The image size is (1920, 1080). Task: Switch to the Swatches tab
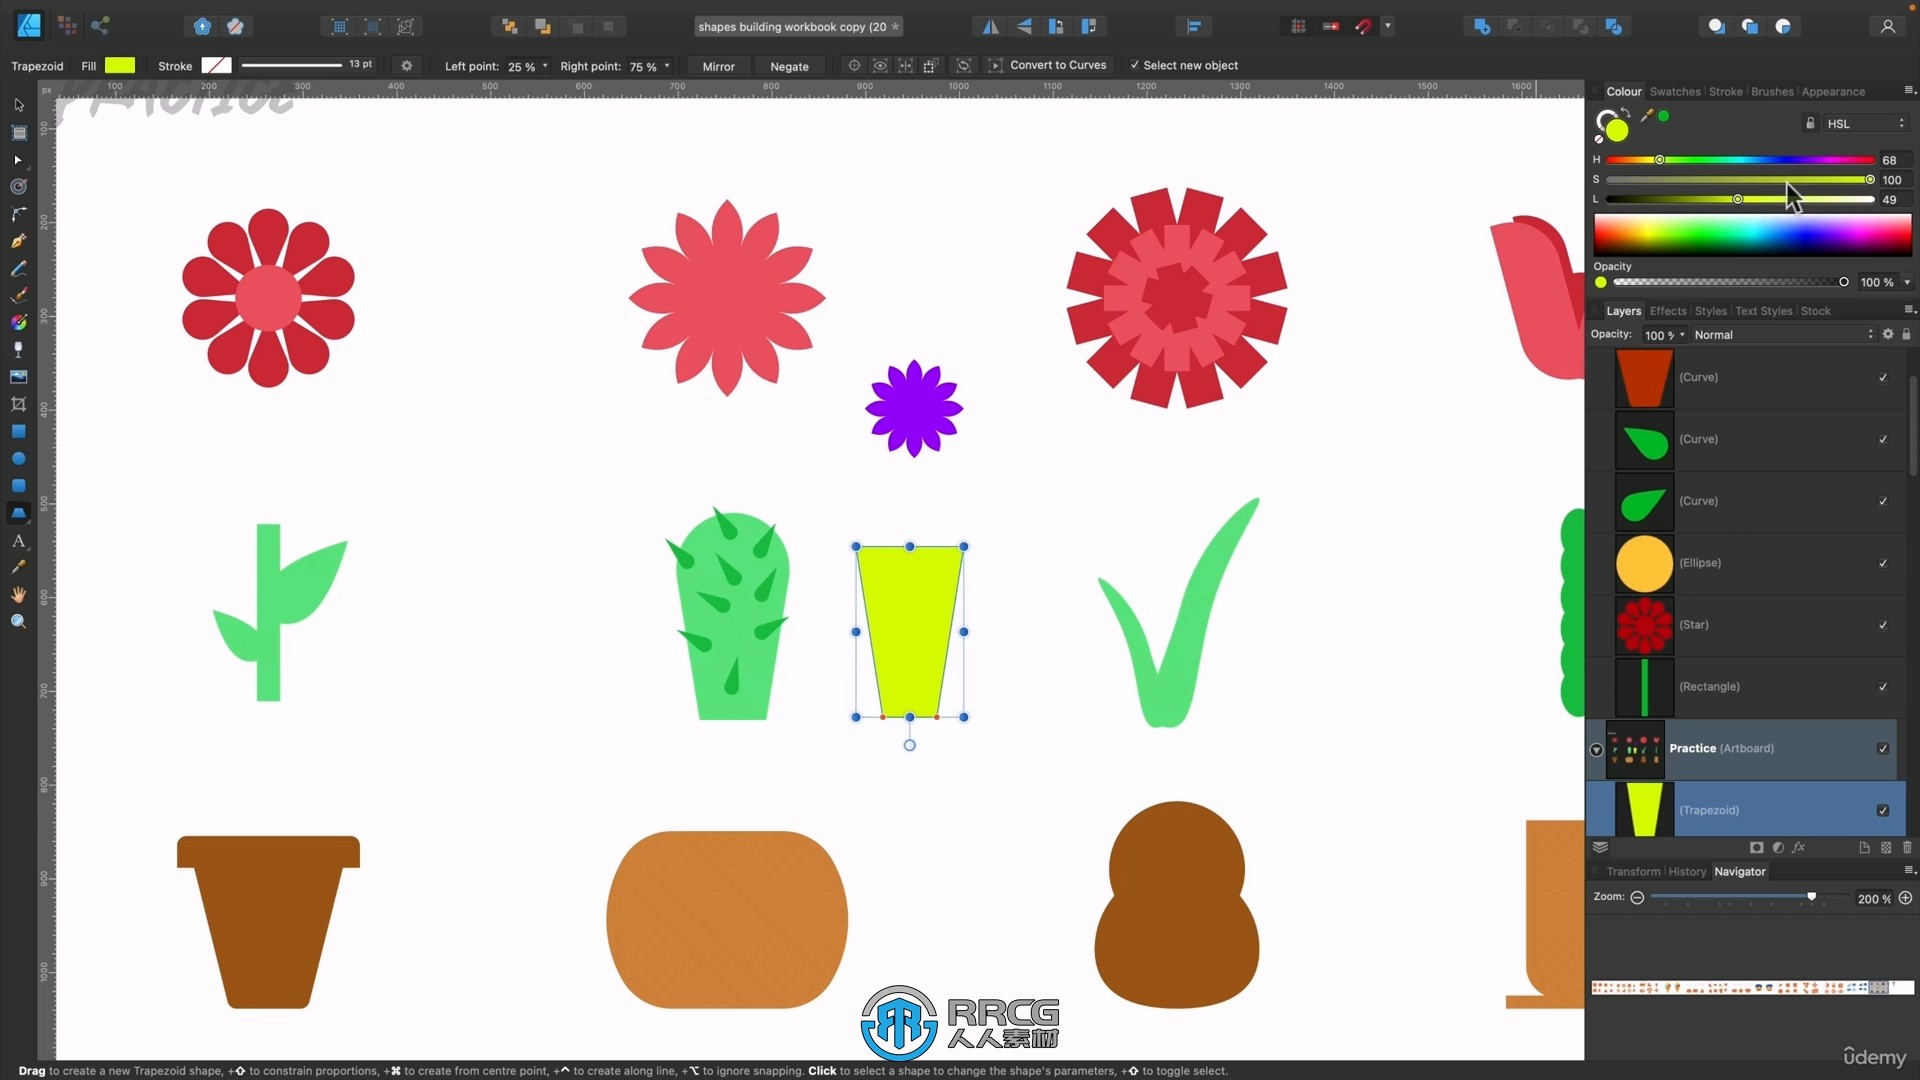coord(1675,91)
